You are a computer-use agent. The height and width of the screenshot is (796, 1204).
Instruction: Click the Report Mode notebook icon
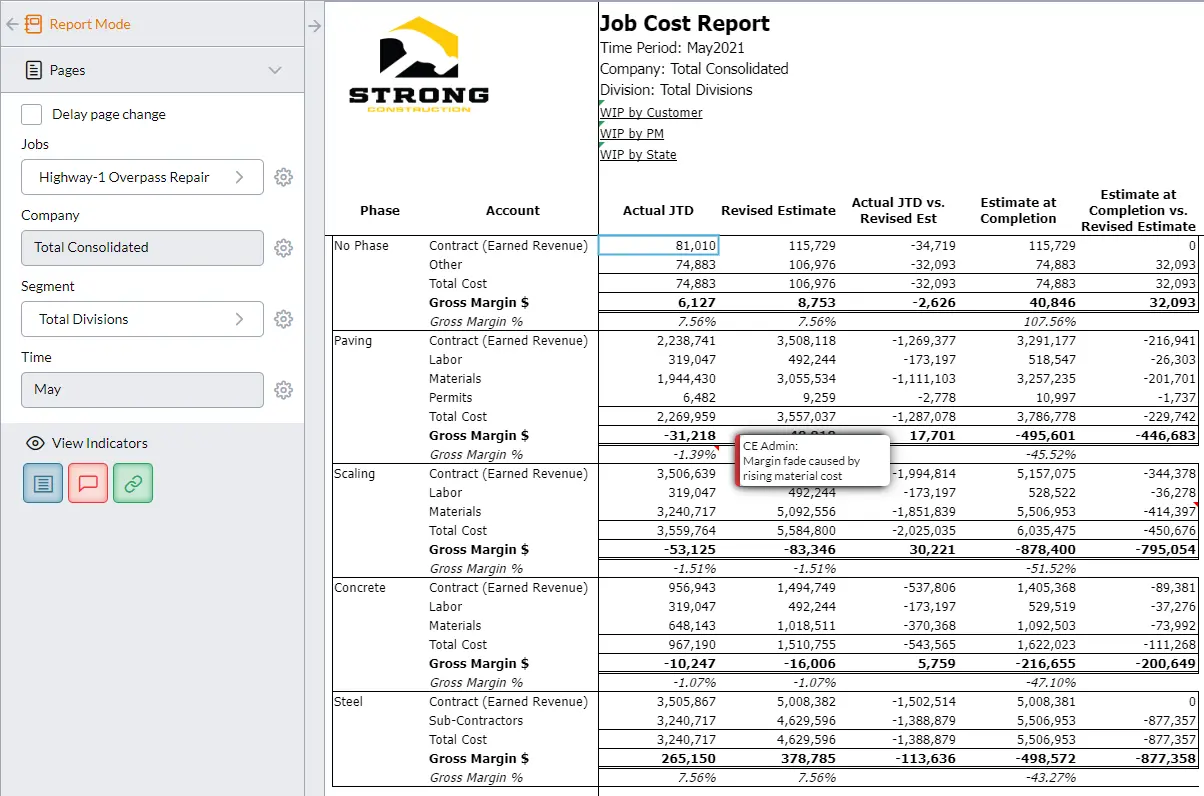click(33, 24)
